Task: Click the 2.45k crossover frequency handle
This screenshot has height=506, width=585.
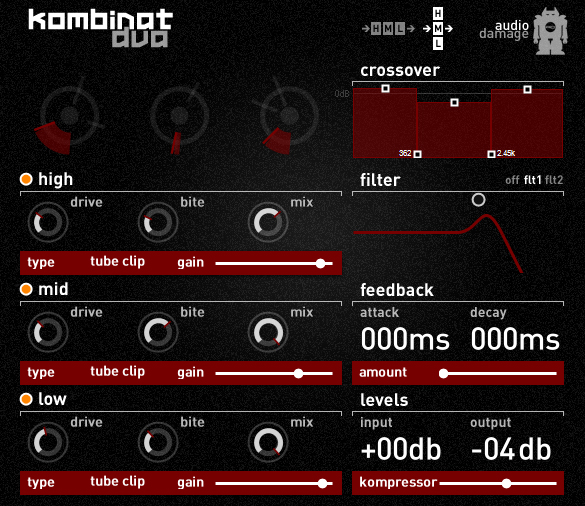Action: tap(491, 154)
